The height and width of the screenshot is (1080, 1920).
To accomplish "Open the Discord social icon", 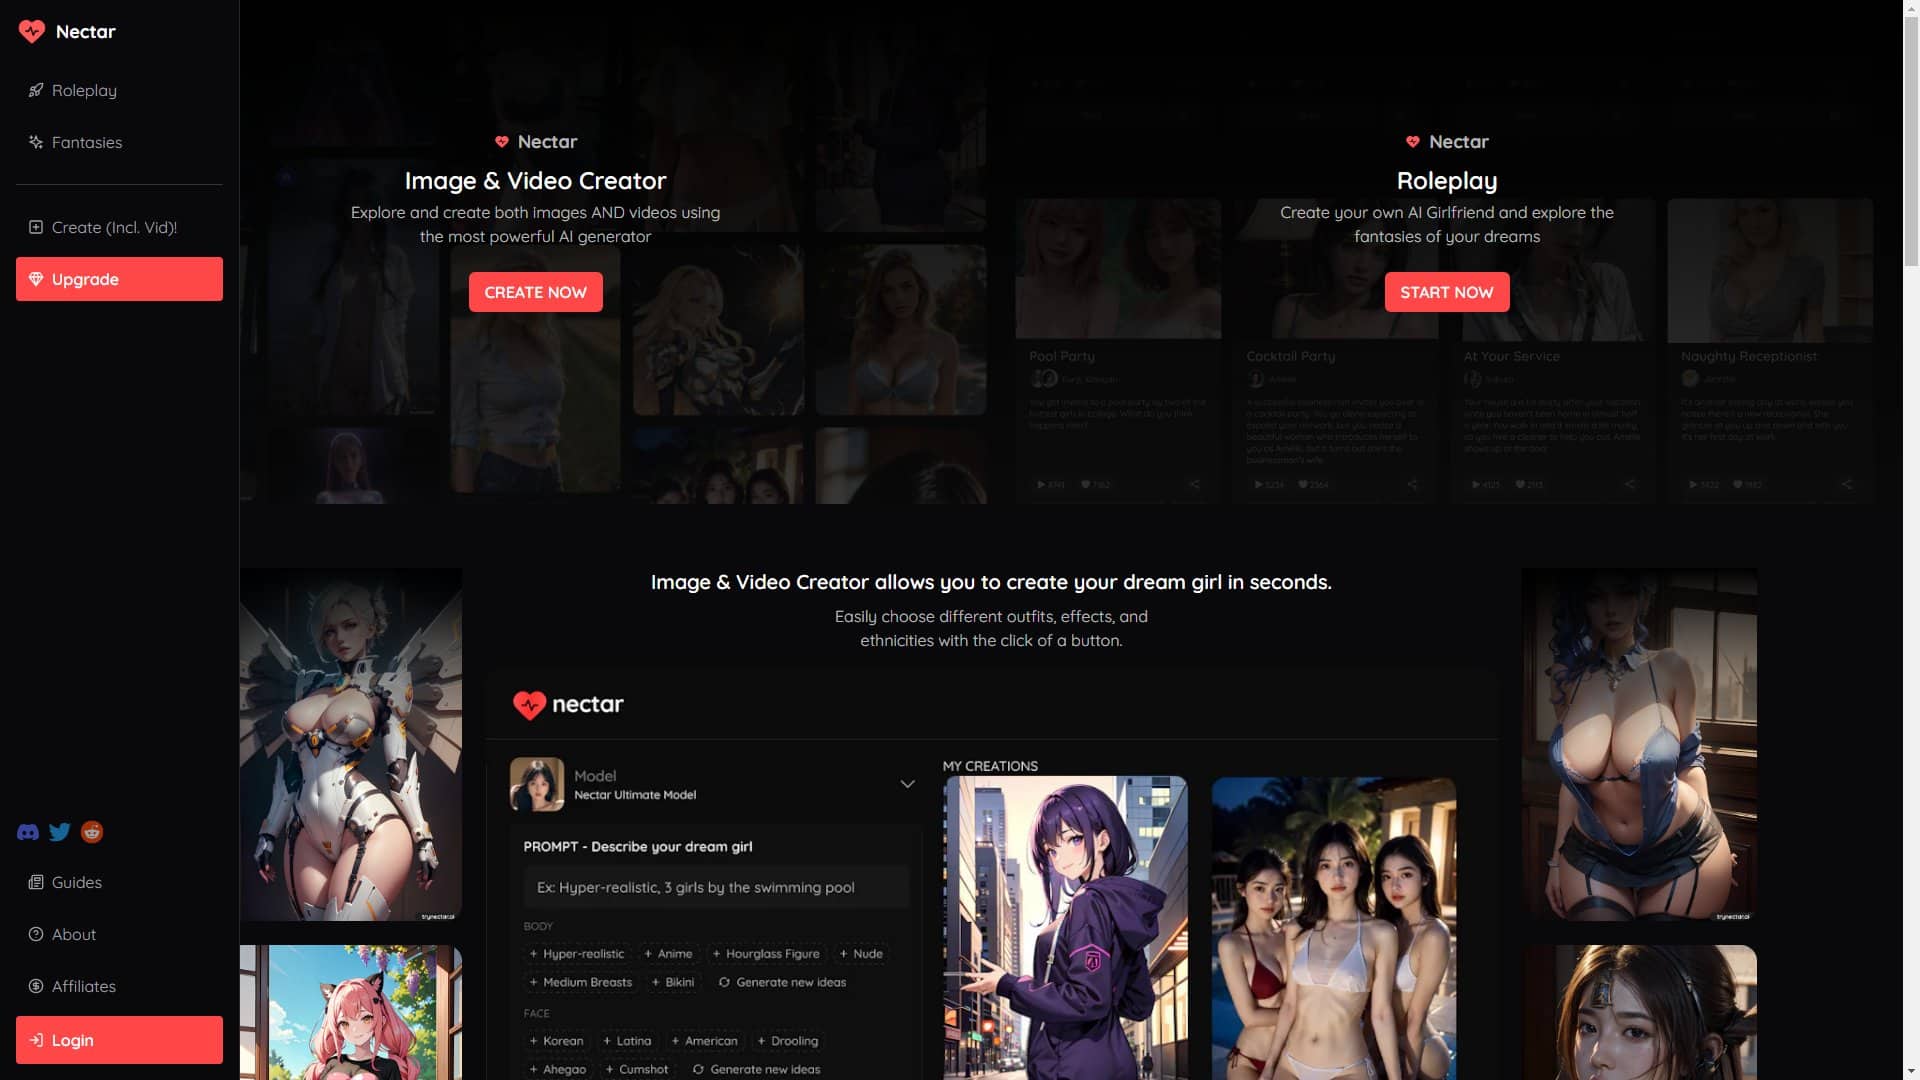I will (28, 832).
